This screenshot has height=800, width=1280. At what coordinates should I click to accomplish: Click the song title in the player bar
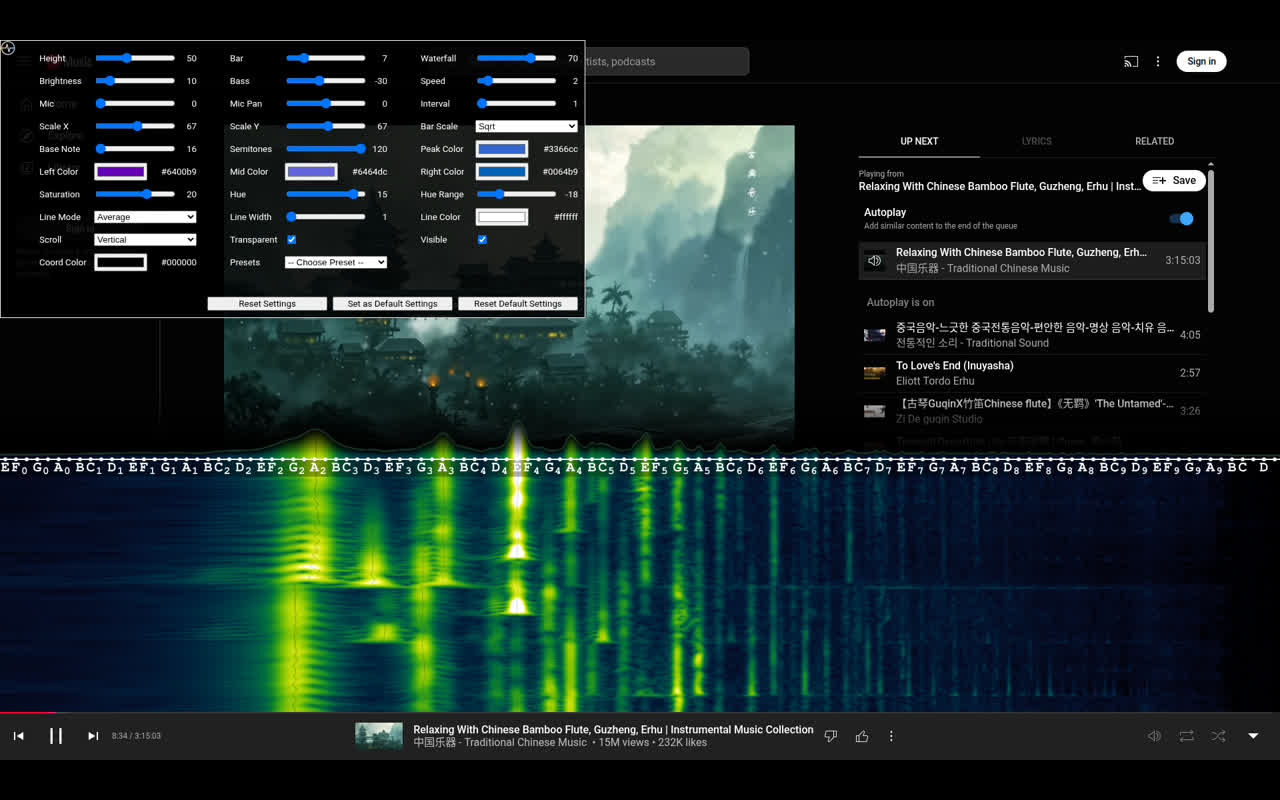pyautogui.click(x=613, y=730)
